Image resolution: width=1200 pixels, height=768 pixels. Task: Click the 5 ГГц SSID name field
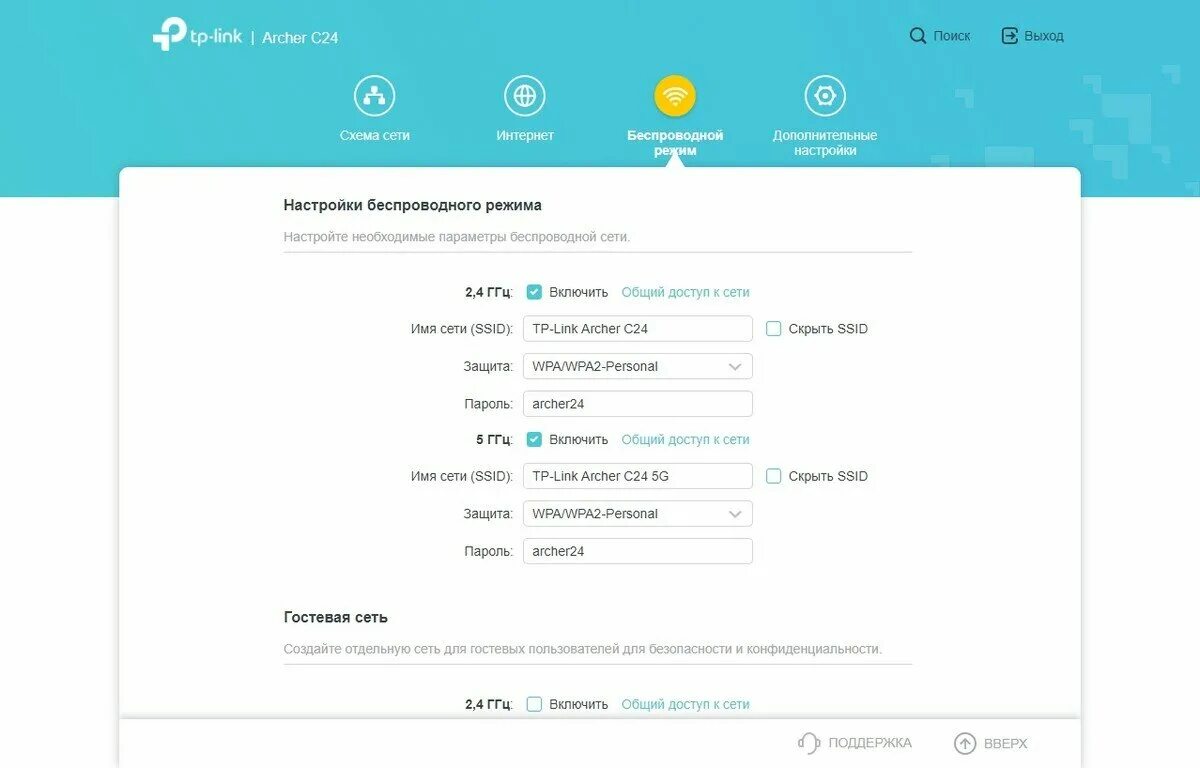(638, 476)
